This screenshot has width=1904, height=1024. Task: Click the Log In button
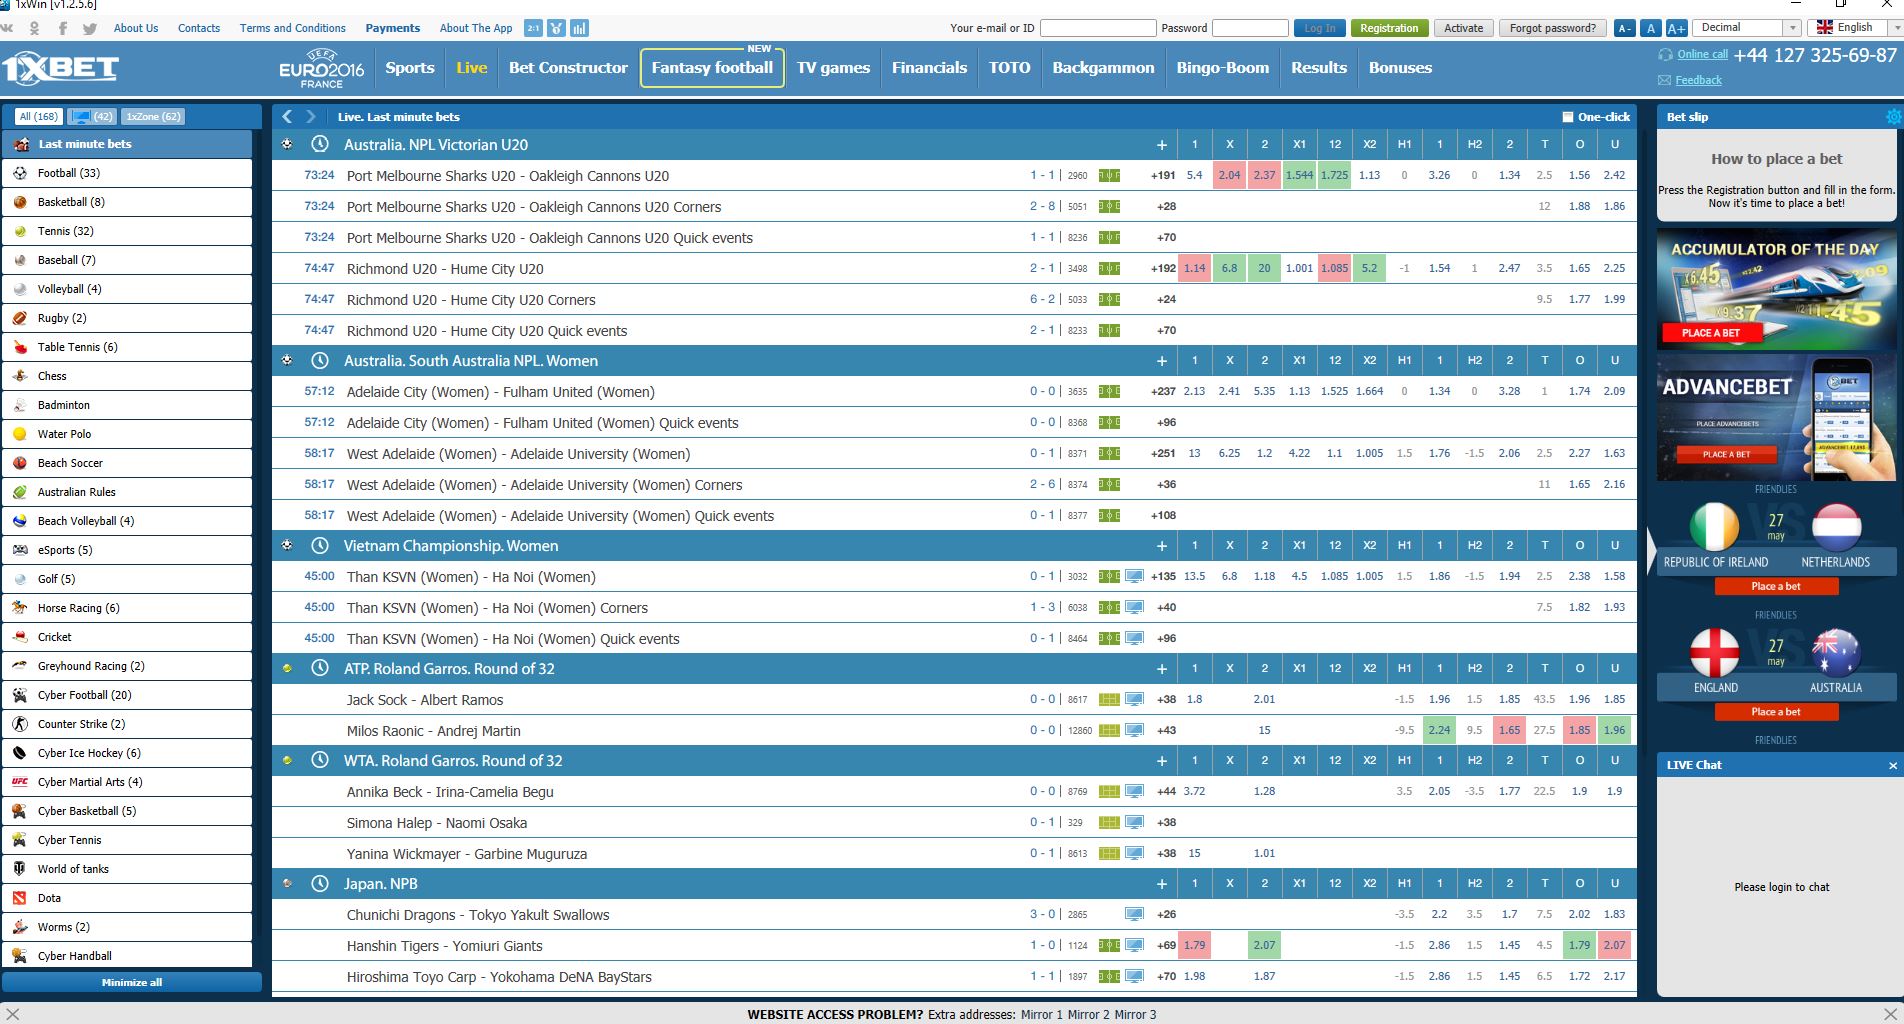(x=1319, y=28)
